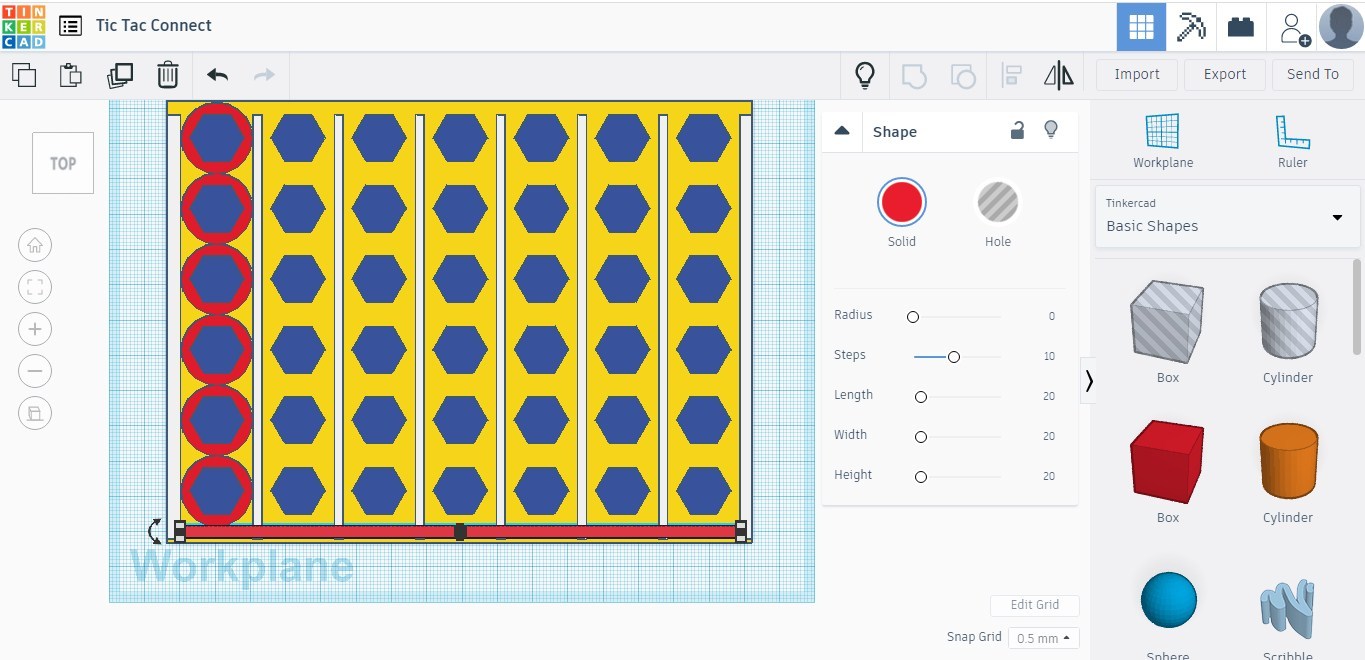
Task: Click the Duplicate and repeat icon
Action: pyautogui.click(x=120, y=75)
